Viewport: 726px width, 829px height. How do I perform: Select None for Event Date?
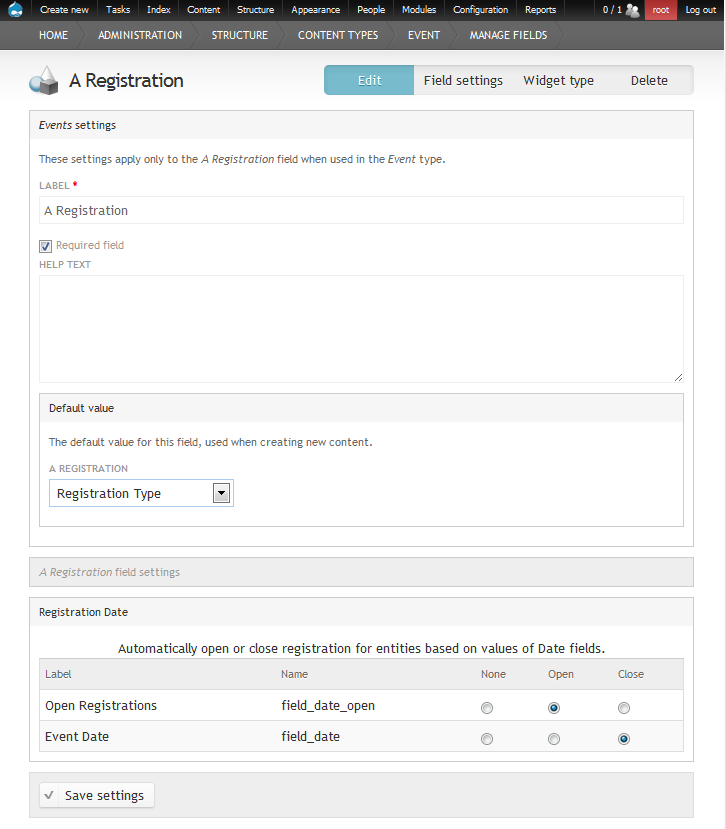(487, 739)
